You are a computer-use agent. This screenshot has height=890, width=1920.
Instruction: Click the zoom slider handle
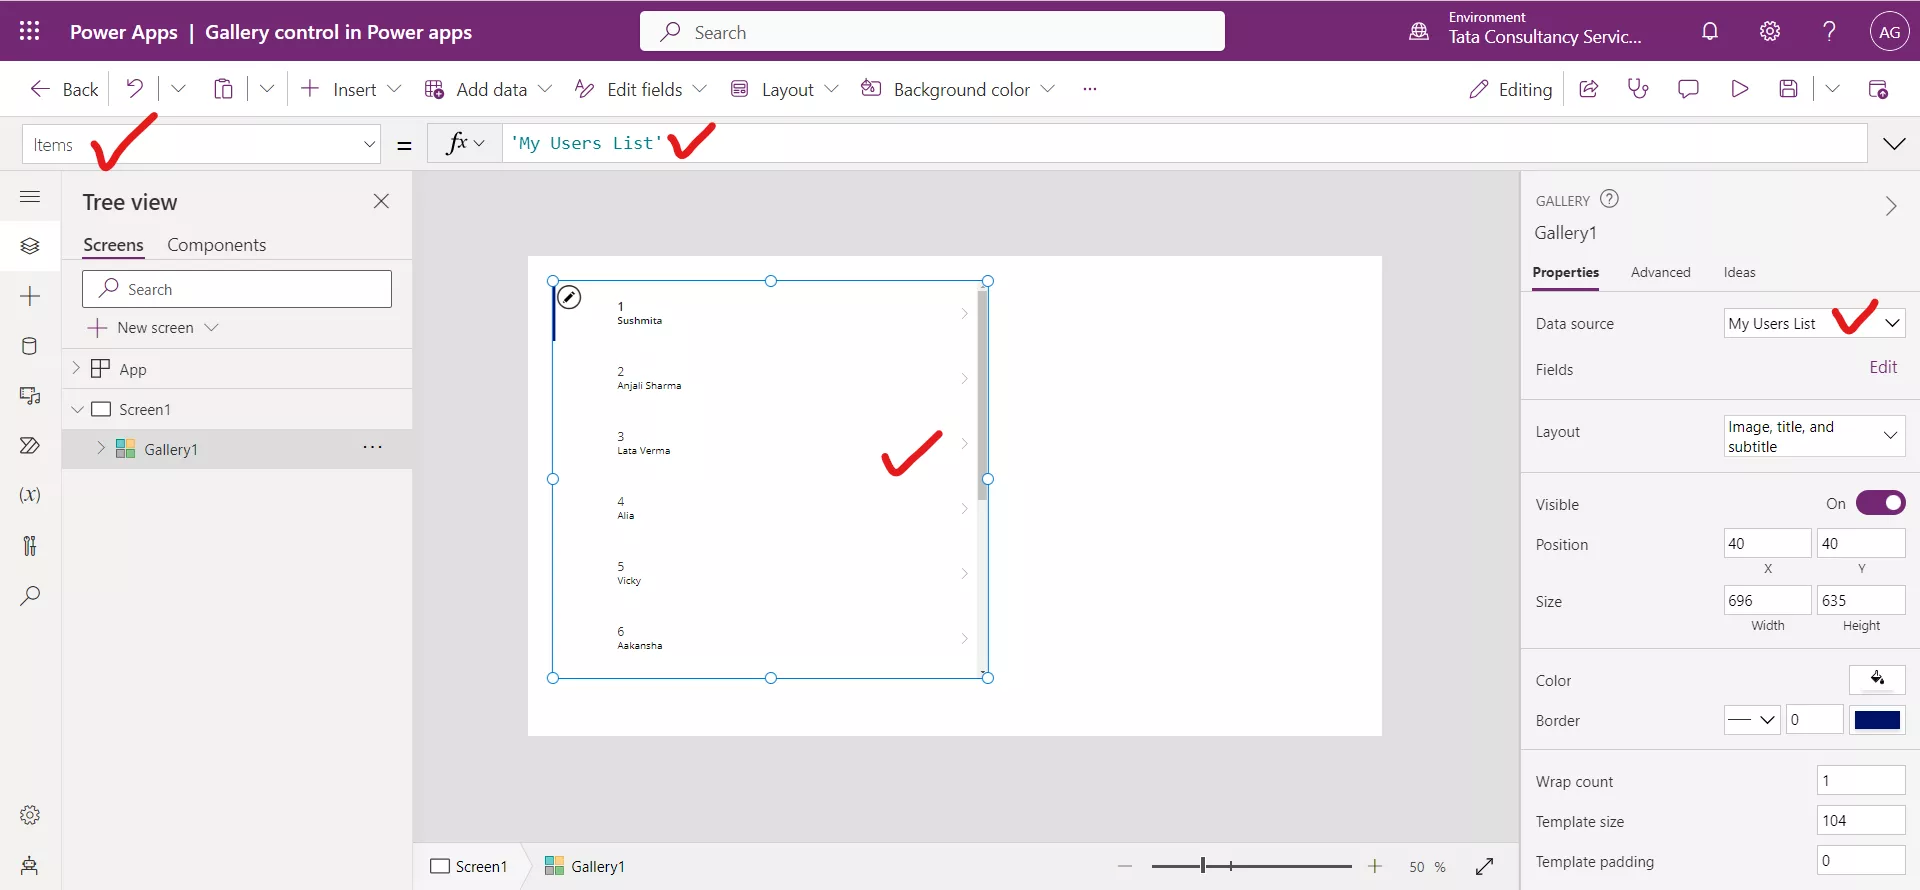pos(1203,866)
